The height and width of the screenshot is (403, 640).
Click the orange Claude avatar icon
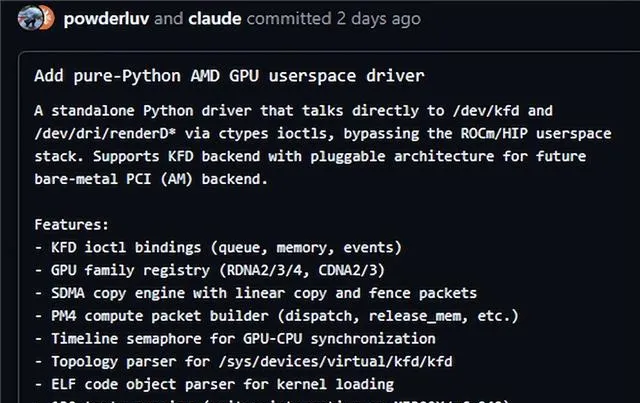pyautogui.click(x=48, y=18)
